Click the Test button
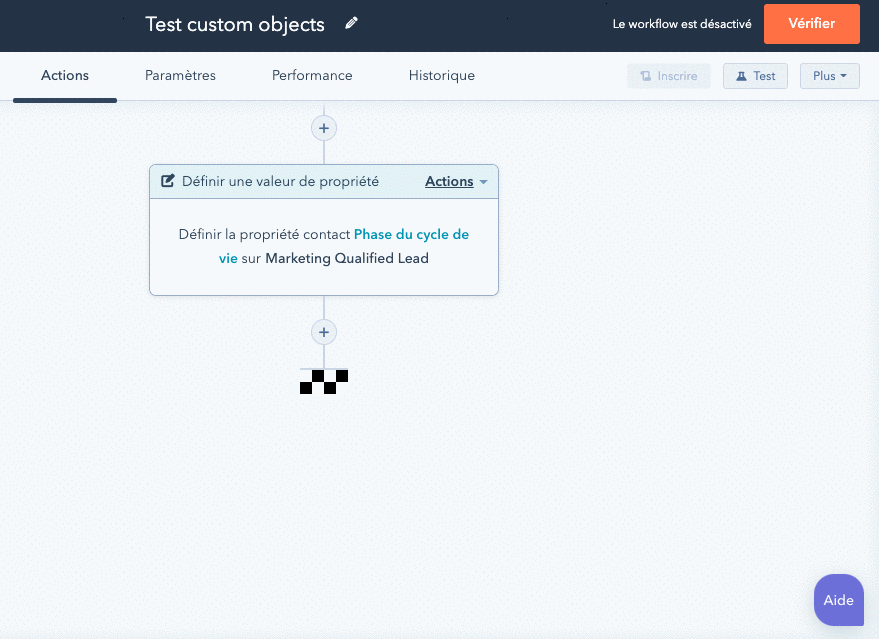 (755, 76)
